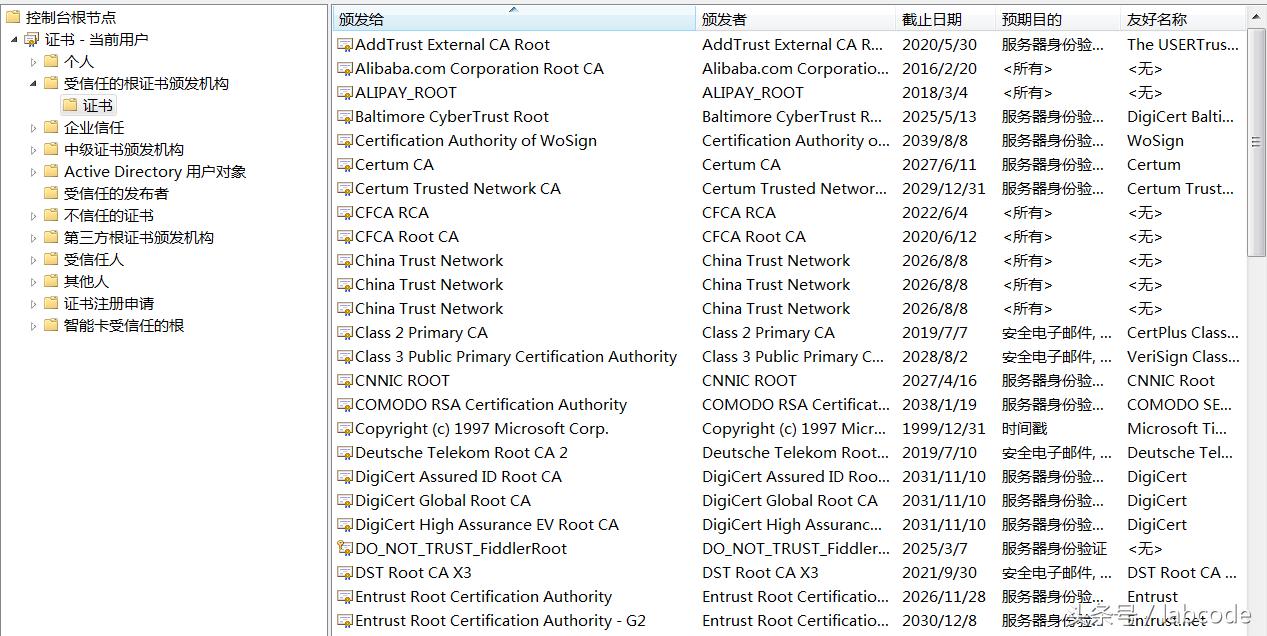Select the 智能卡受信任的根 folder

[x=124, y=326]
